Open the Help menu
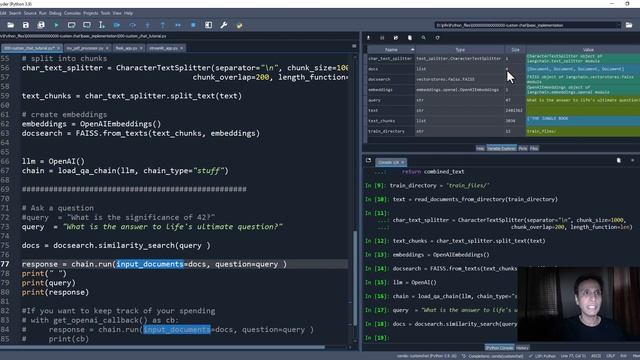640x360 pixels. [x=128, y=13]
